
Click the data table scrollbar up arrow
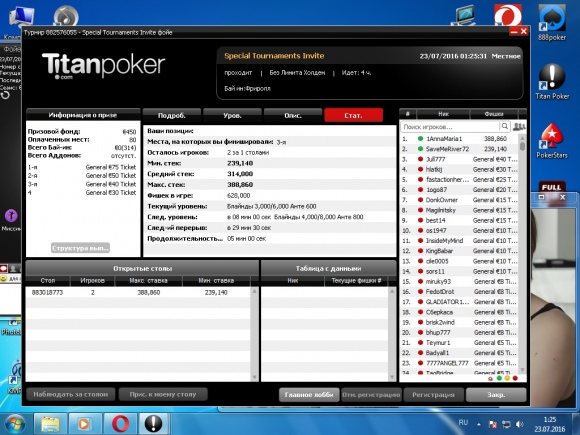pos(392,291)
